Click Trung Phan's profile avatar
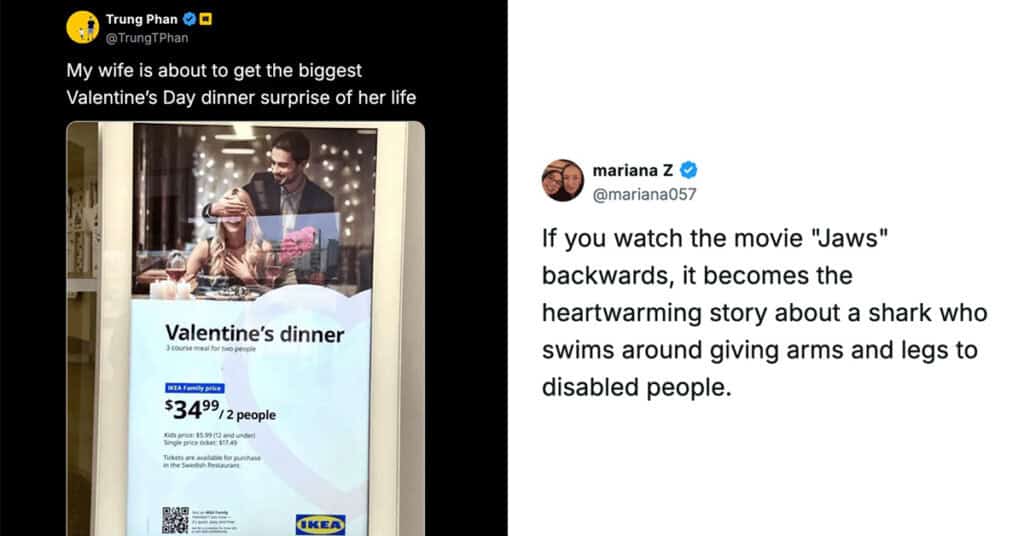 tap(83, 27)
